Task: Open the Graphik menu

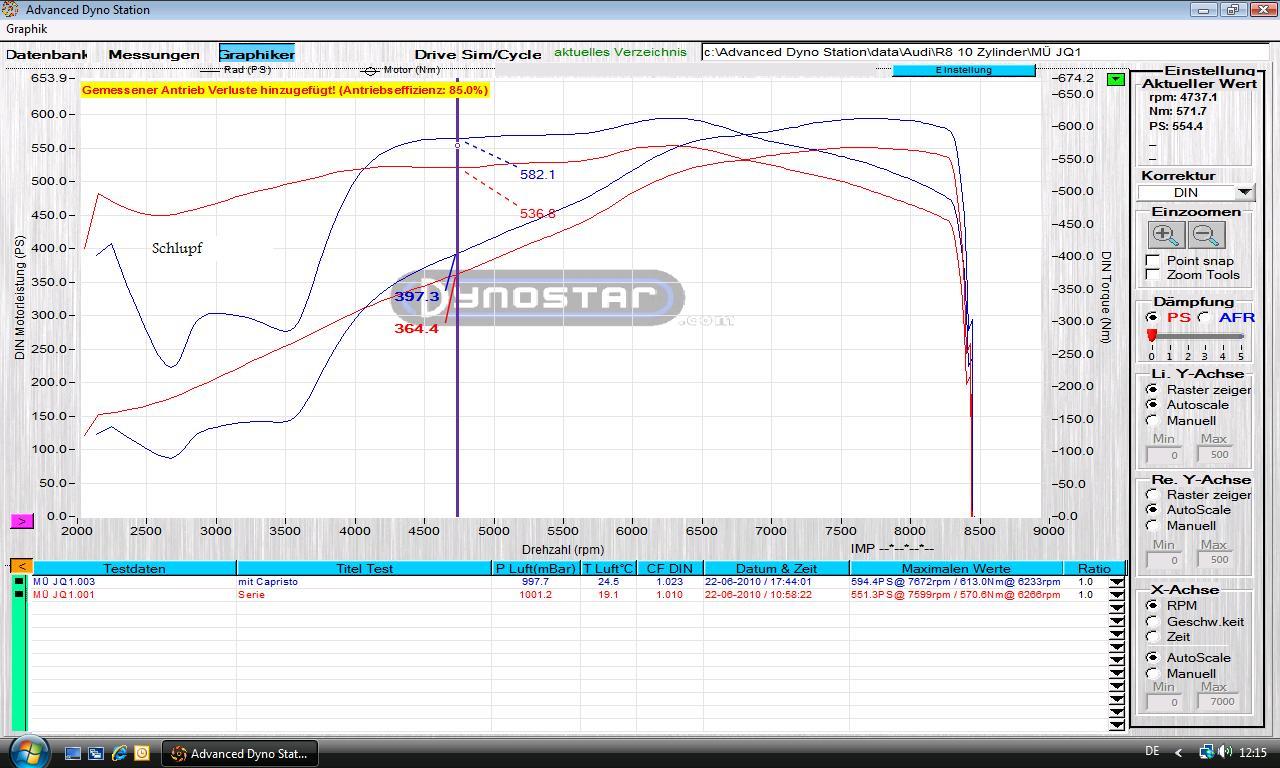Action: click(27, 29)
